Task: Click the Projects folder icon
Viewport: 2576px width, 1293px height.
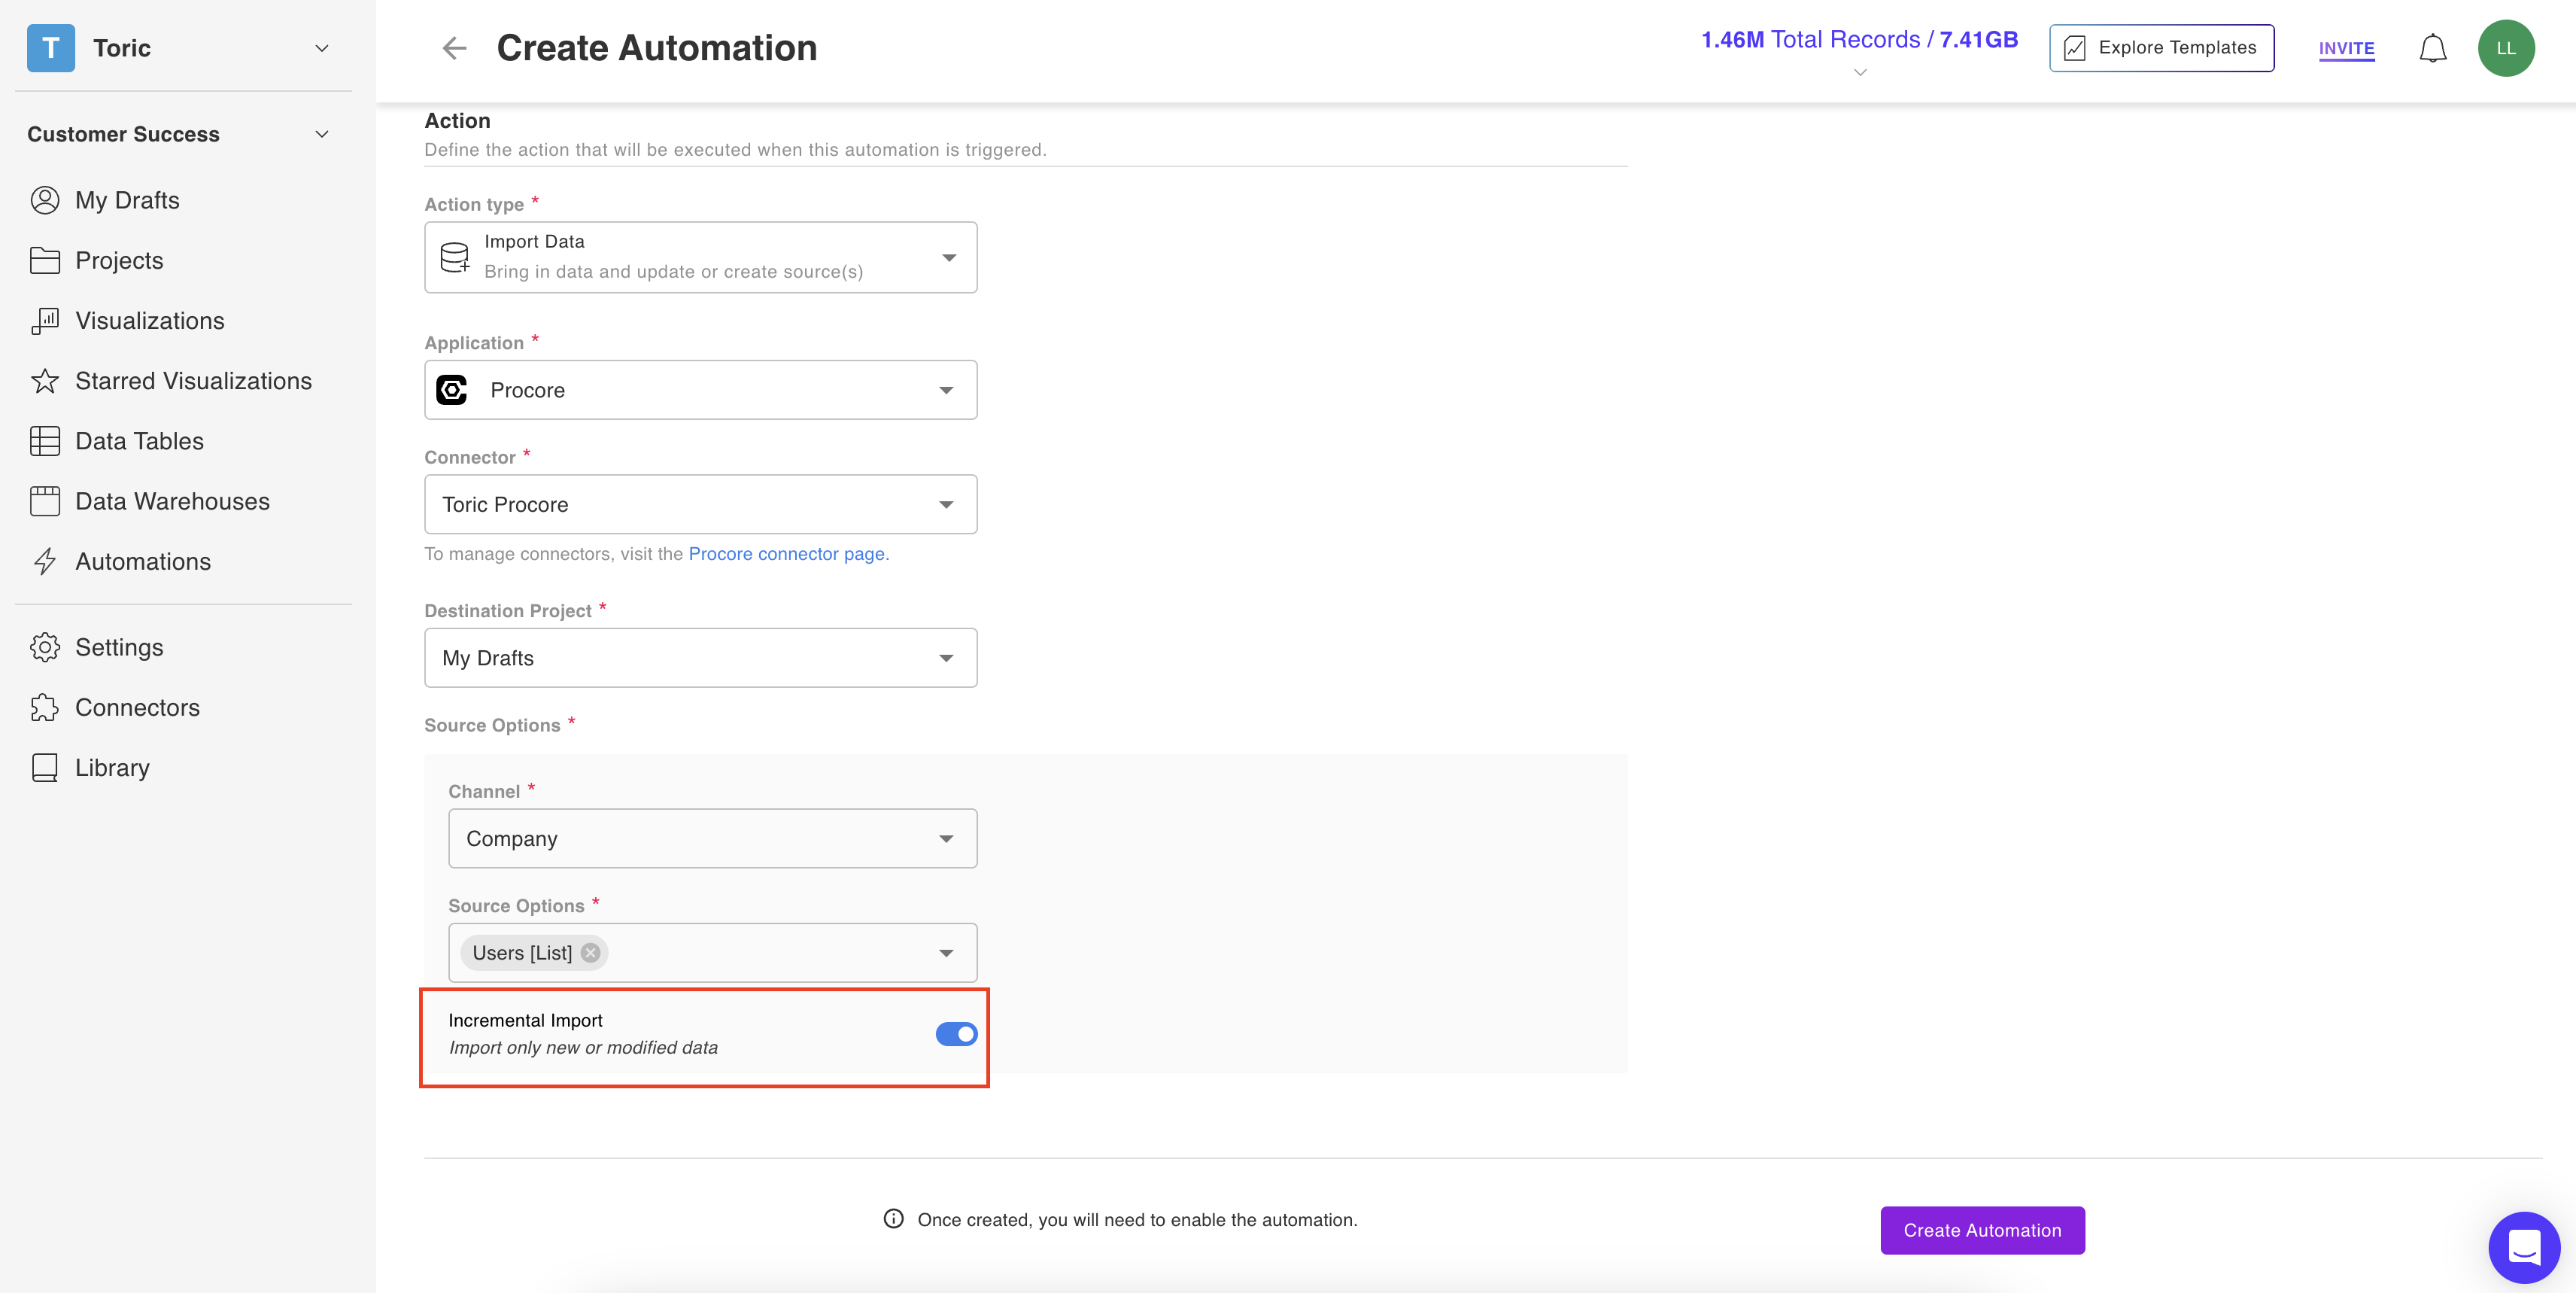Action: (45, 260)
